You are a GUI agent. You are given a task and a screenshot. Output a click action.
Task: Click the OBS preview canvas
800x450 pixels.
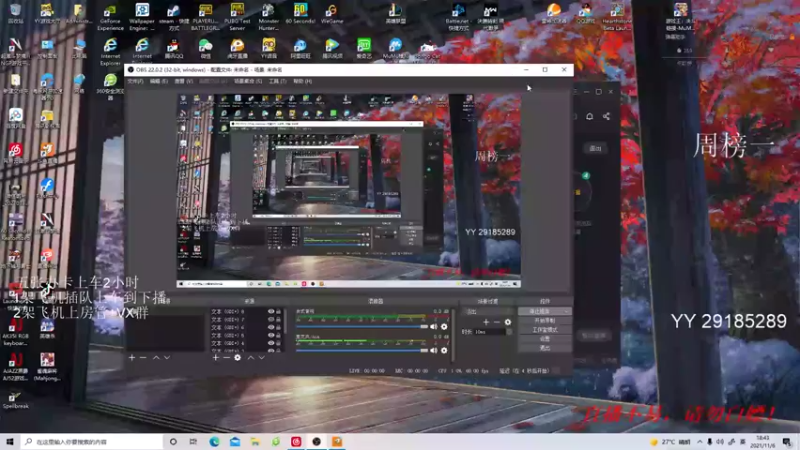349,191
